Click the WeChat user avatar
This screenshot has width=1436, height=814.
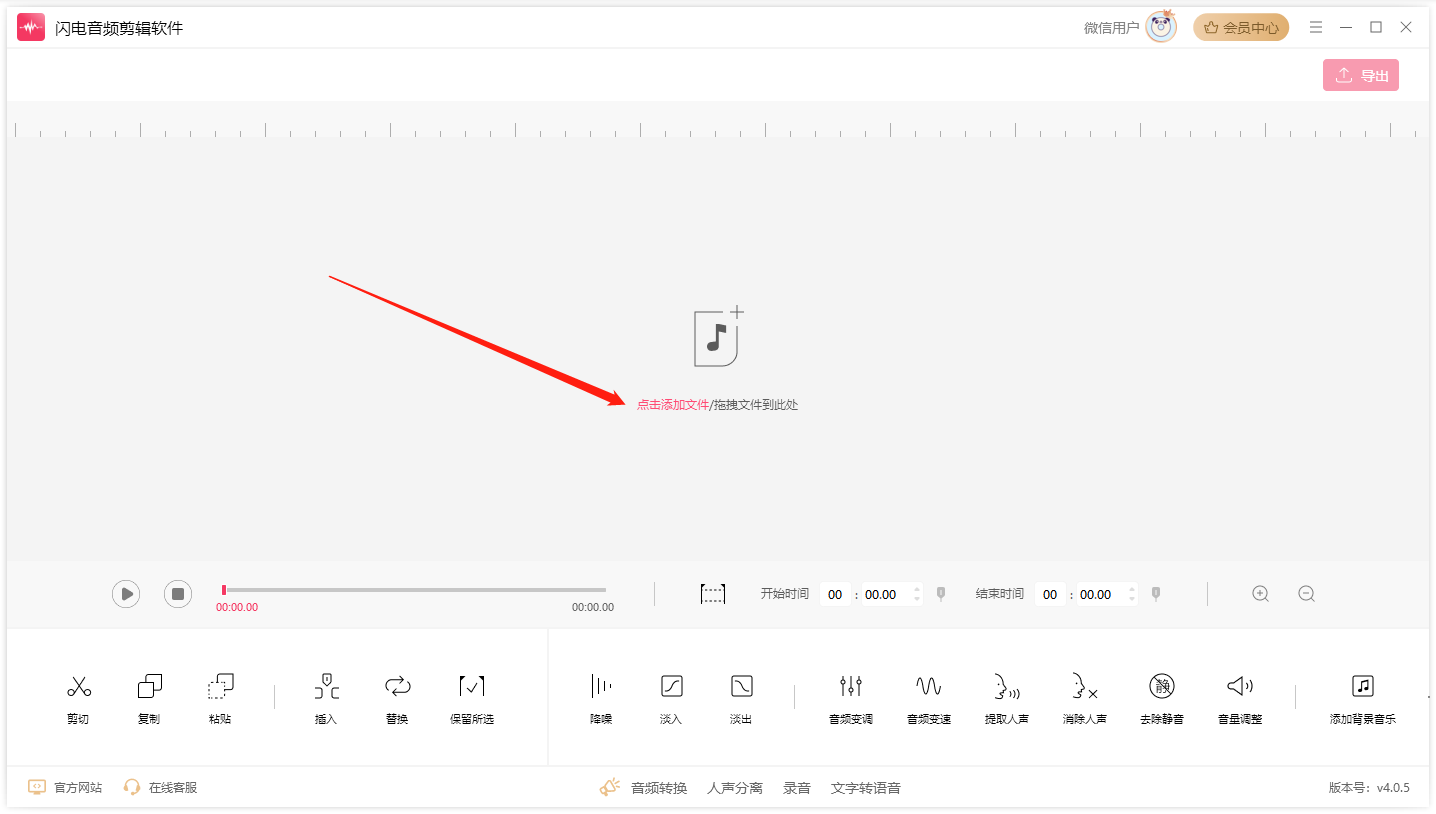[1161, 27]
